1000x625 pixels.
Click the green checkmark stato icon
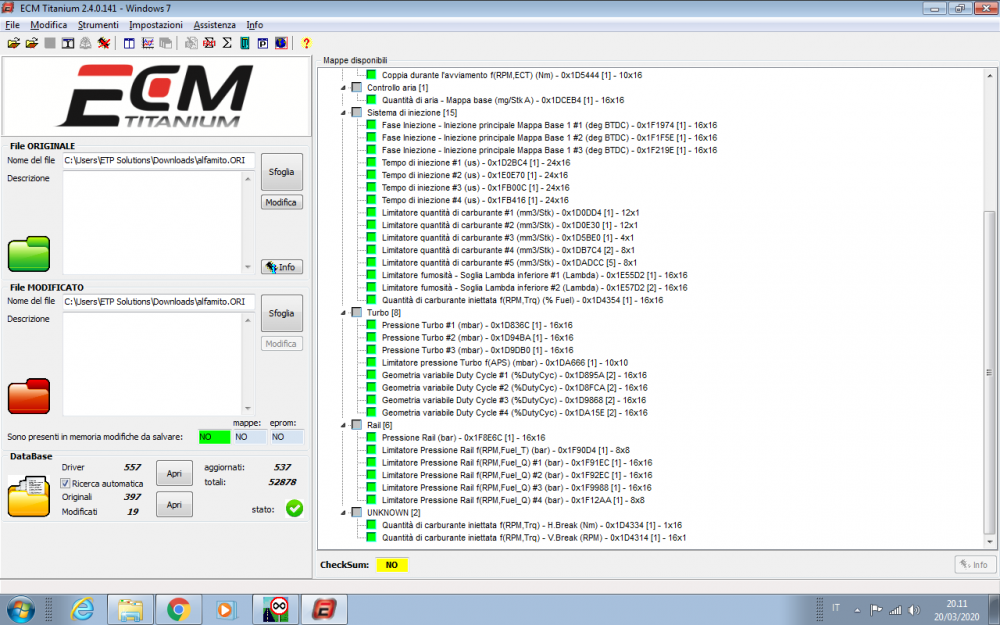click(x=294, y=508)
